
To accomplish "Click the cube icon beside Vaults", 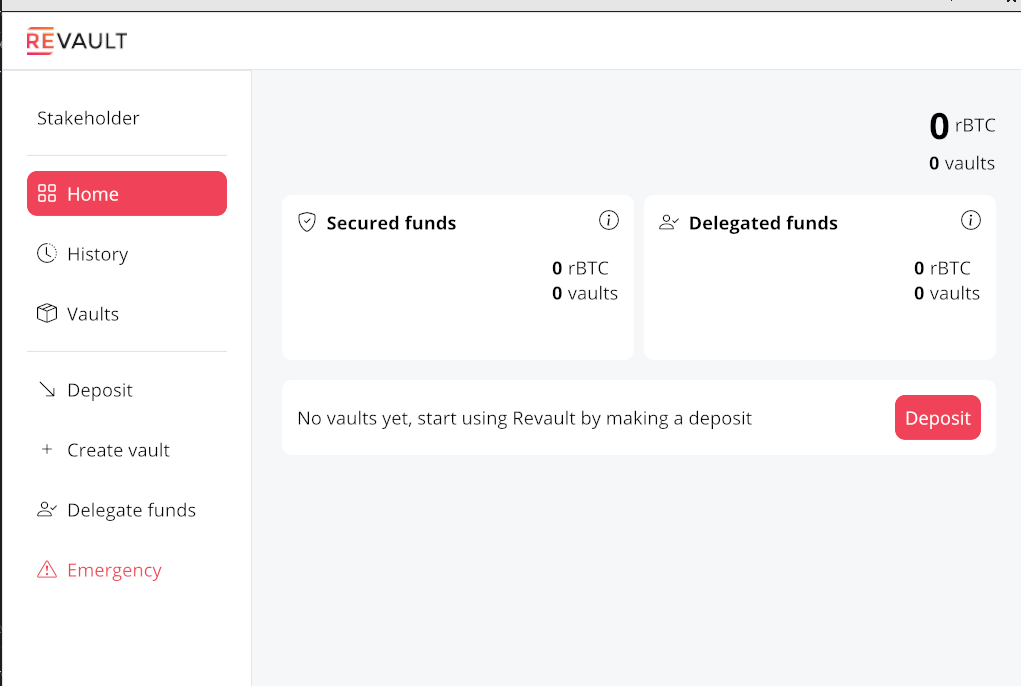I will pyautogui.click(x=46, y=313).
